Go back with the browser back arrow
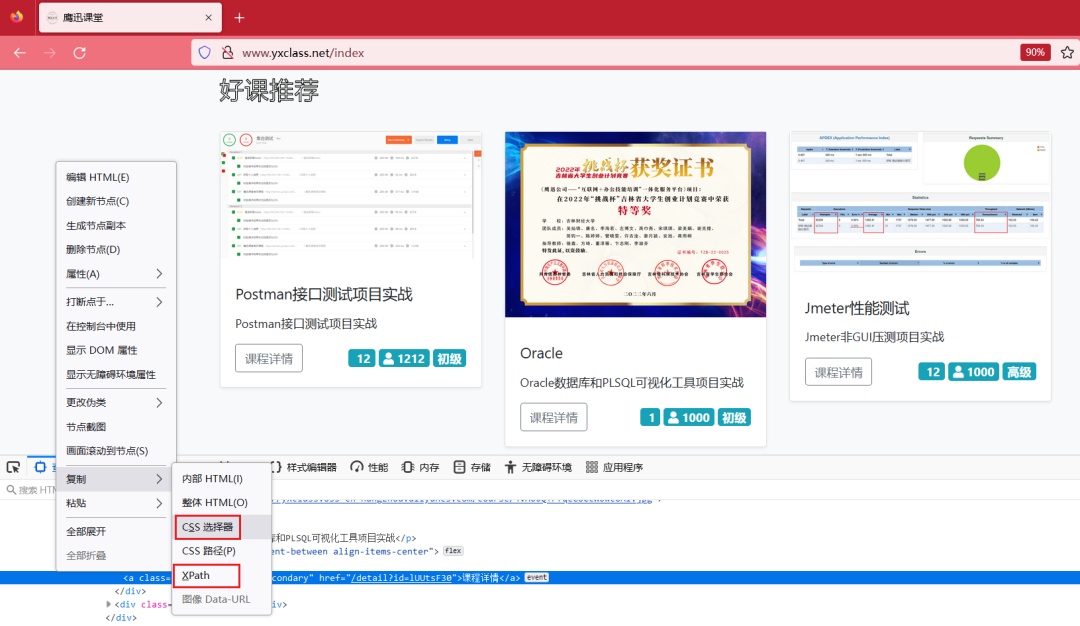This screenshot has width=1080, height=626. (x=19, y=53)
